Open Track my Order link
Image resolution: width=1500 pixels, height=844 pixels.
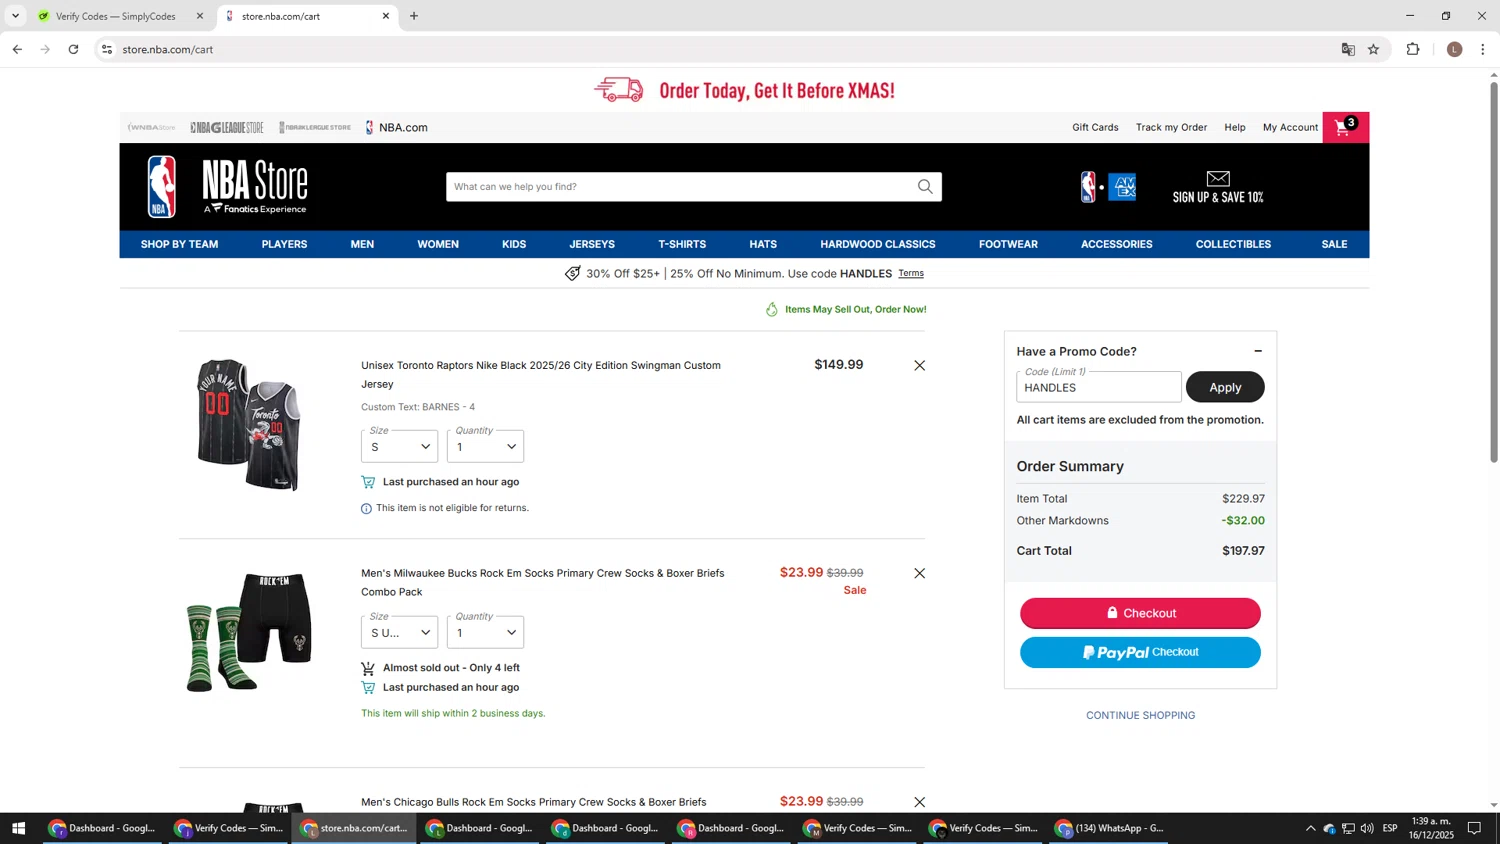pyautogui.click(x=1171, y=127)
